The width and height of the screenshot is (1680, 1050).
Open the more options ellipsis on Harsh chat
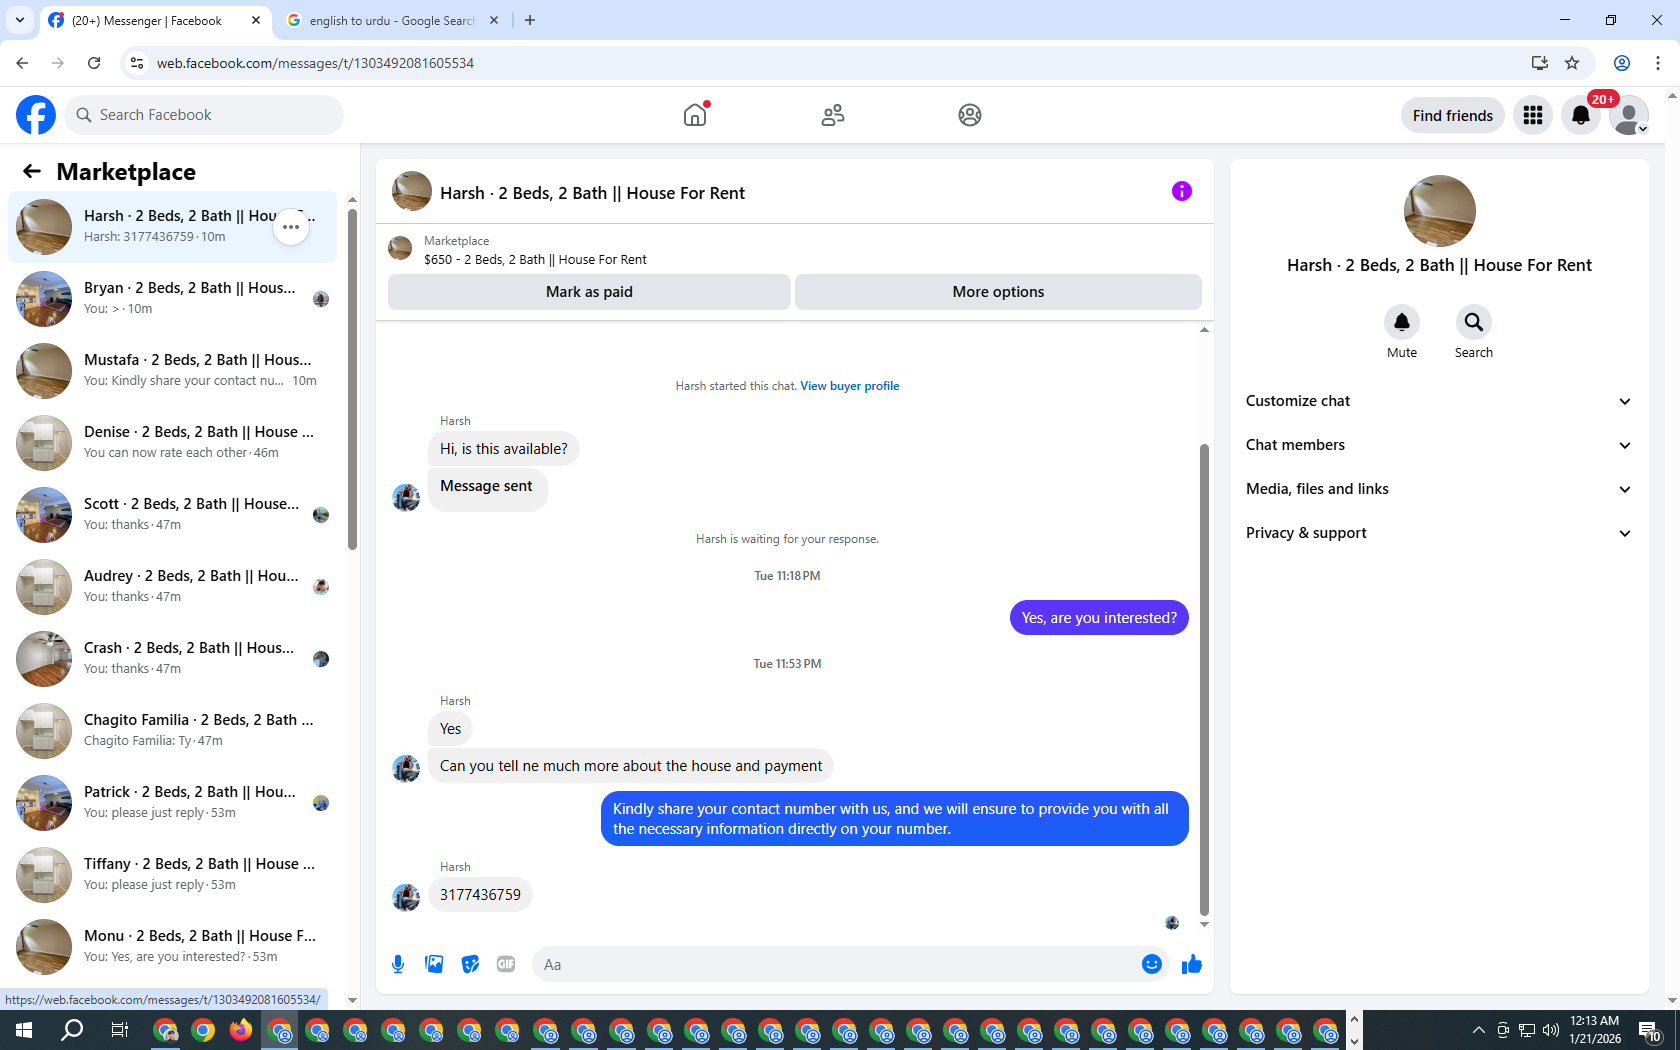tap(291, 227)
